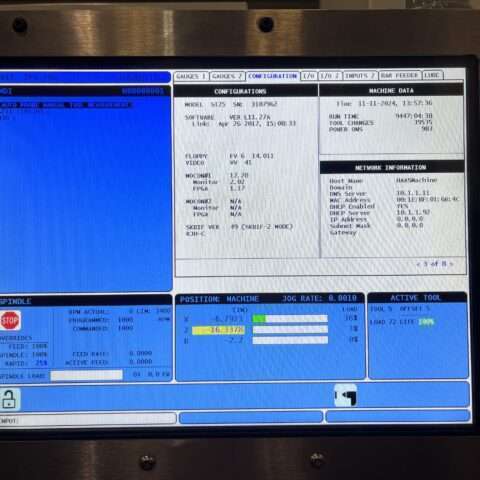Select the CONFIGURATION tab
The height and width of the screenshot is (480, 480).
click(272, 76)
